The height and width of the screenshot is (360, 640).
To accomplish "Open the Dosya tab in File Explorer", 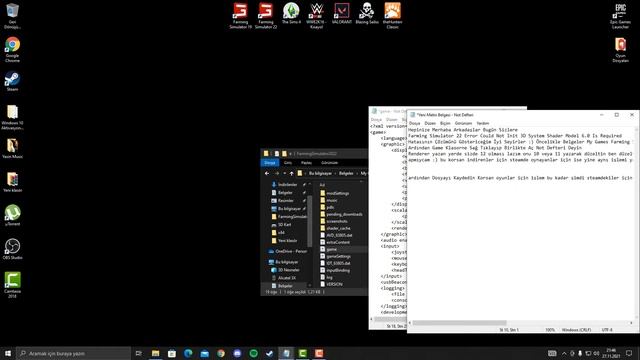I will point(270,163).
